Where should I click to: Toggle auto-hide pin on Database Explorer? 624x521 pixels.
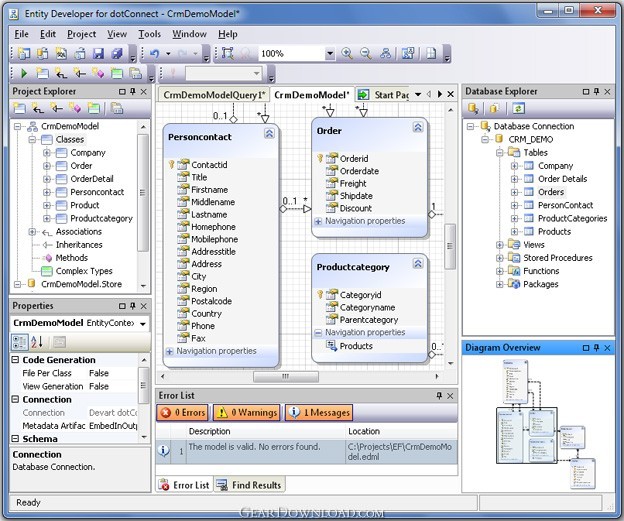coord(596,92)
